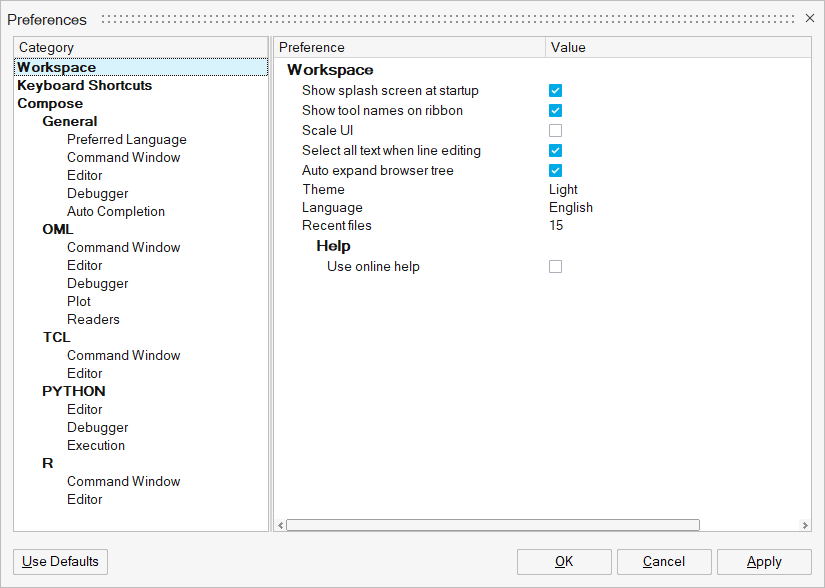Select Plot under OML
Image resolution: width=825 pixels, height=588 pixels.
click(79, 301)
